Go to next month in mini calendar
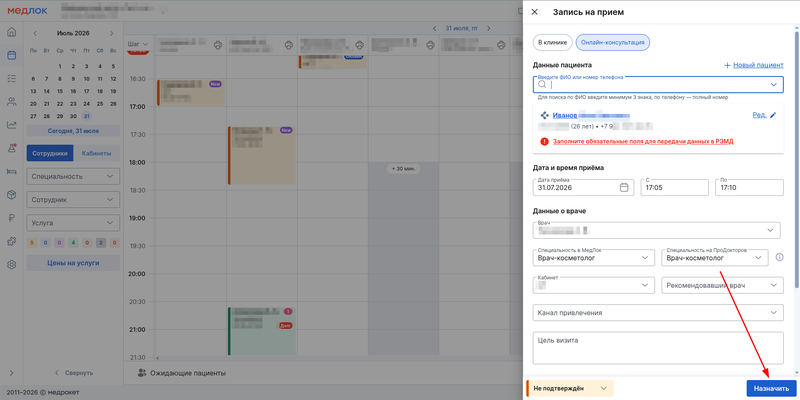Screen dimensions: 800x400 (111, 33)
